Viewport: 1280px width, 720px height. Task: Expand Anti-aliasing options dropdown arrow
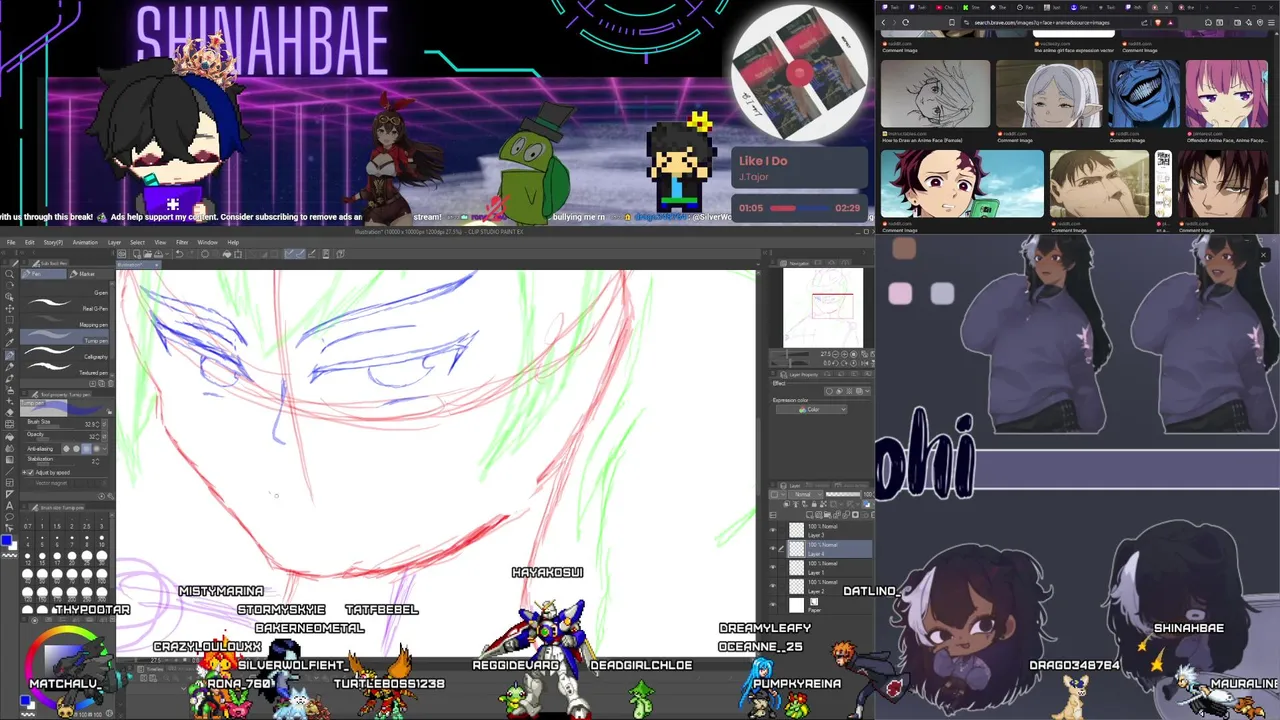click(104, 449)
